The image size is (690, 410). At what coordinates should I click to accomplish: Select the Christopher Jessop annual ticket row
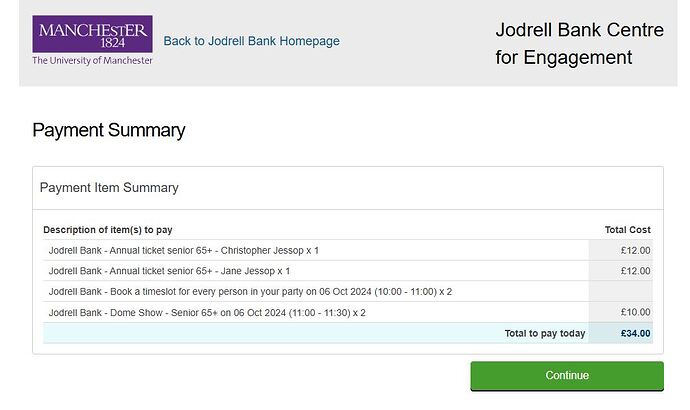click(183, 250)
